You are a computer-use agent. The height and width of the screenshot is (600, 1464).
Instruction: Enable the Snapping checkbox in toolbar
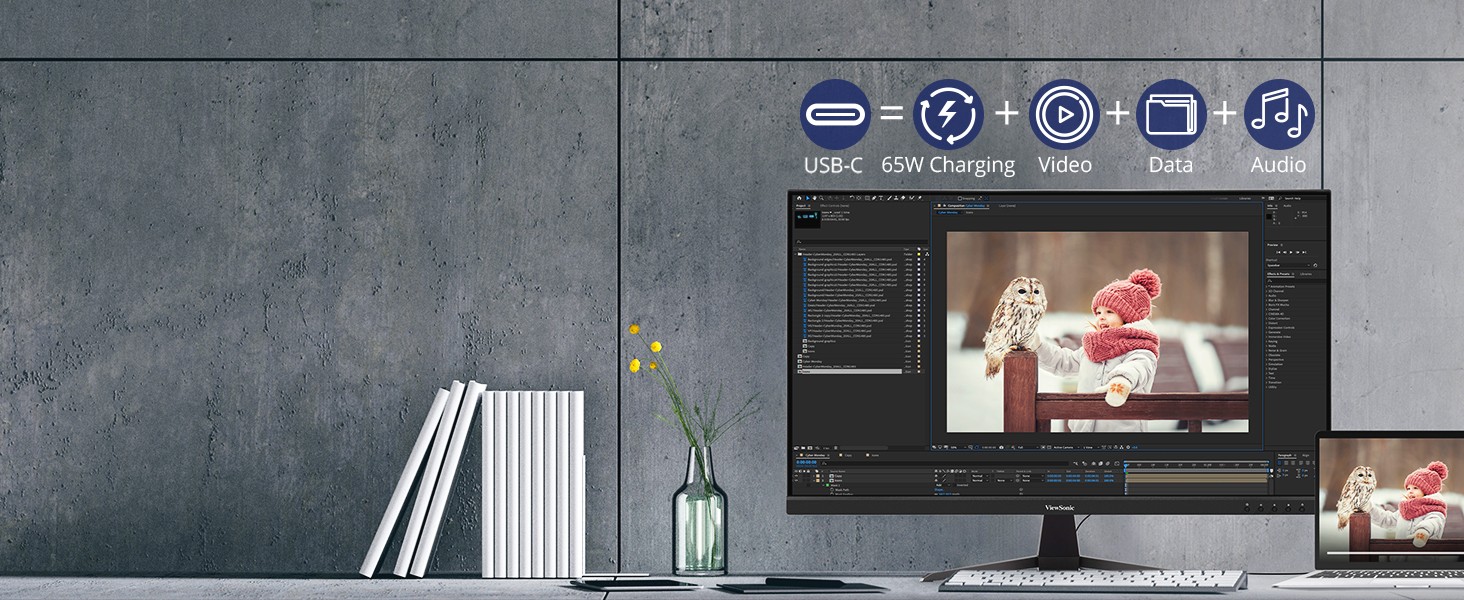[958, 198]
